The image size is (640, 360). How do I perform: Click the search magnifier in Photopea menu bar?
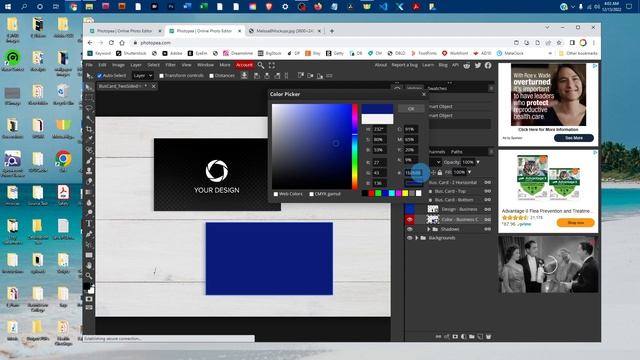click(x=261, y=65)
